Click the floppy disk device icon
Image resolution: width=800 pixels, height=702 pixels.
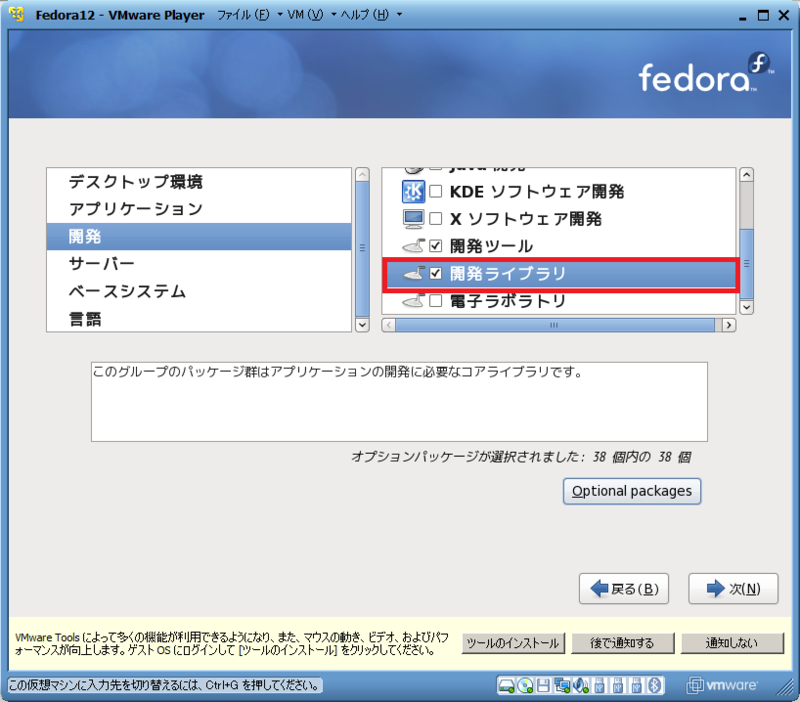542,687
